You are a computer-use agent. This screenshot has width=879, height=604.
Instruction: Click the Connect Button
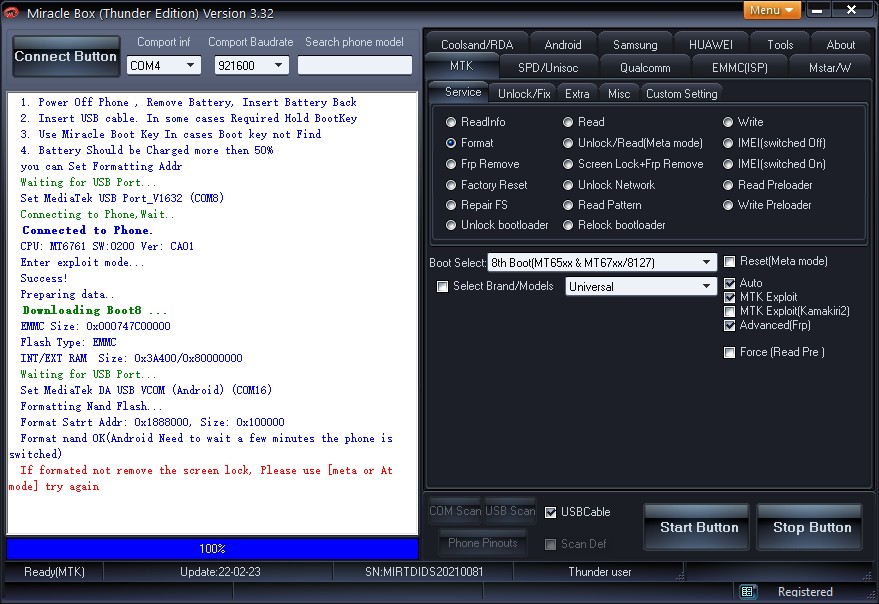66,56
